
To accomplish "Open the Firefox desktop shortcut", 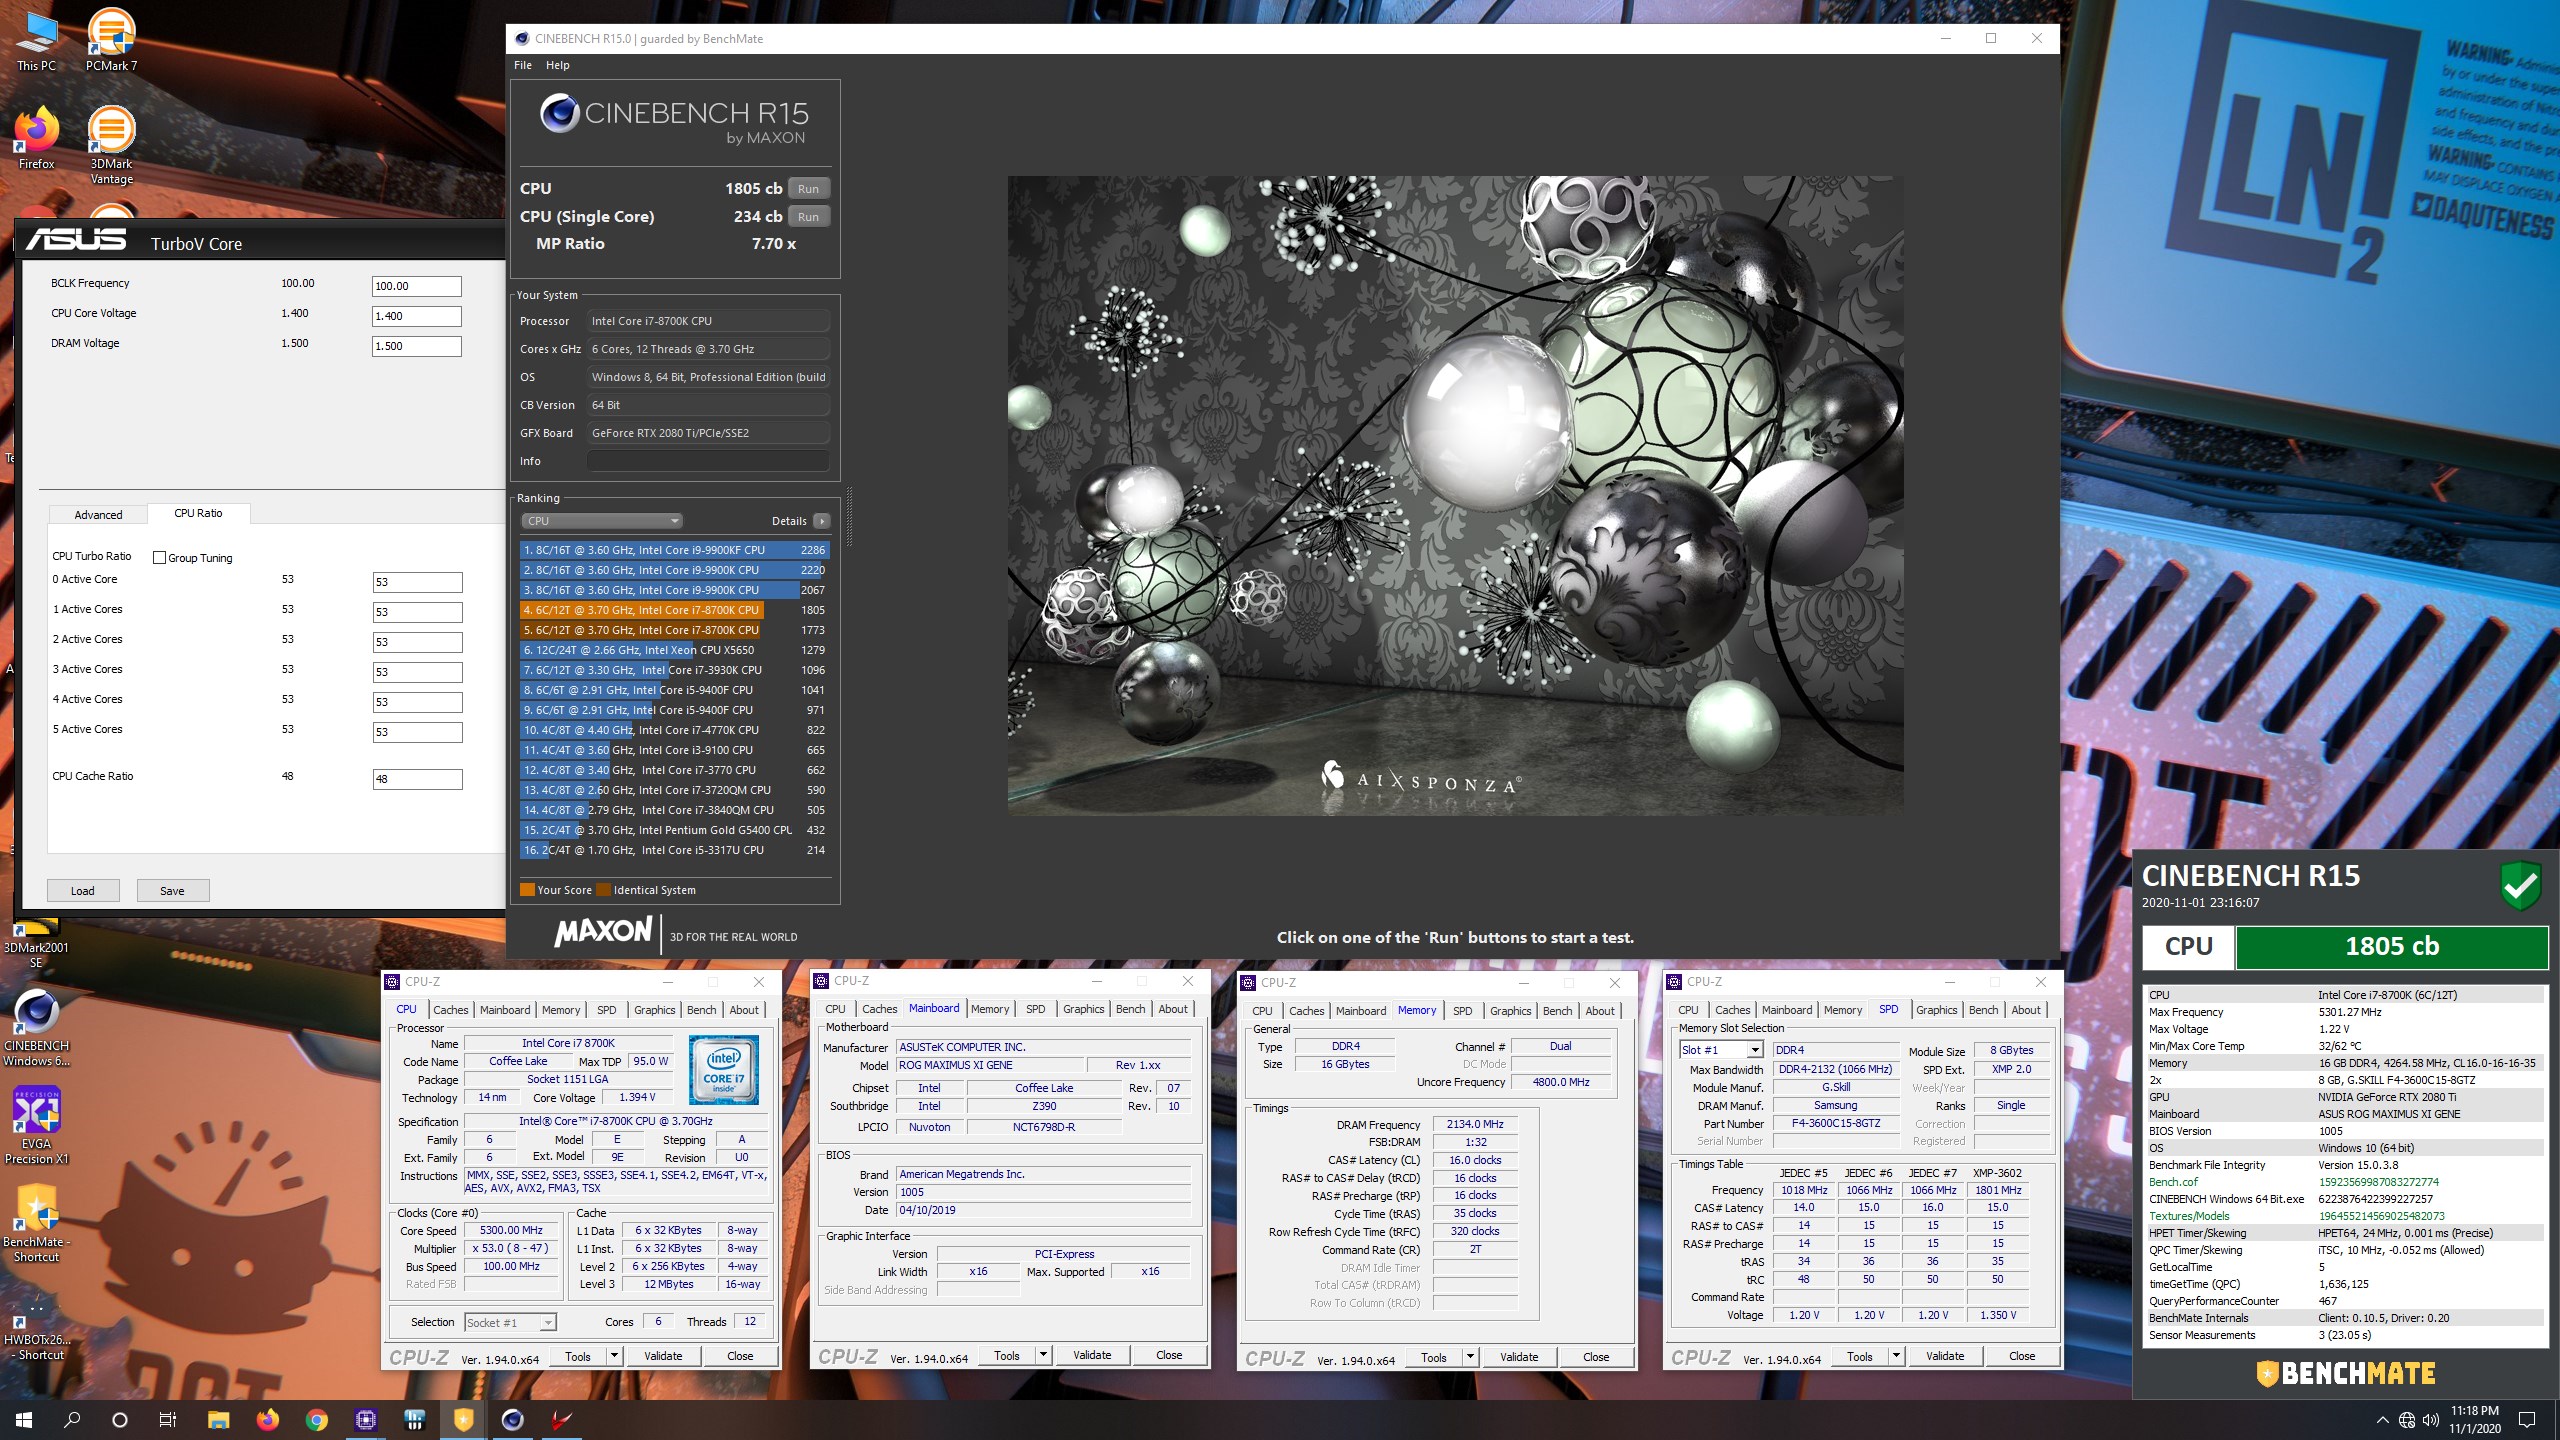I will click(36, 138).
